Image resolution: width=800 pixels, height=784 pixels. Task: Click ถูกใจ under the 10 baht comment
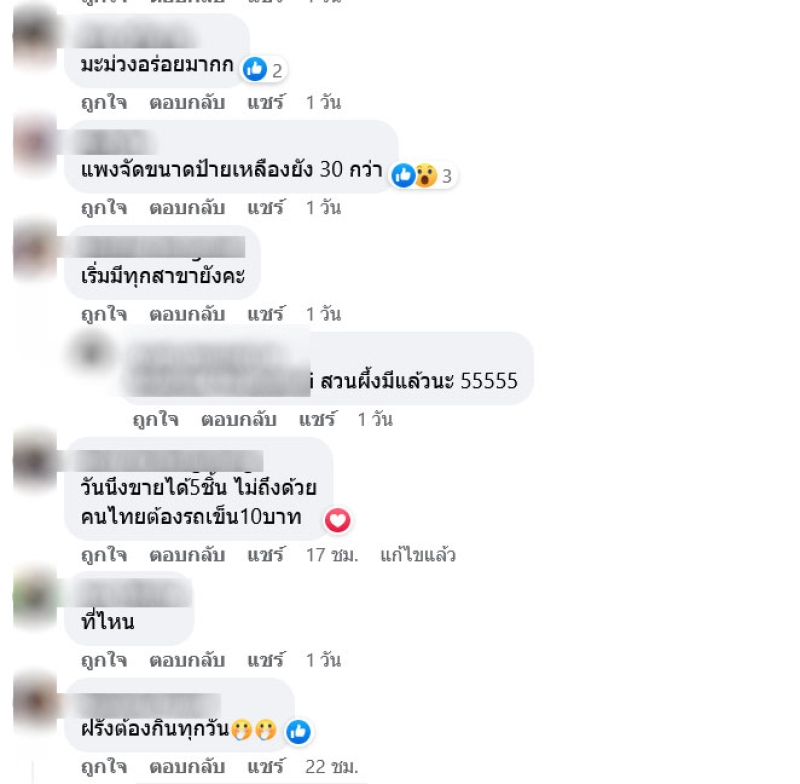tap(104, 555)
